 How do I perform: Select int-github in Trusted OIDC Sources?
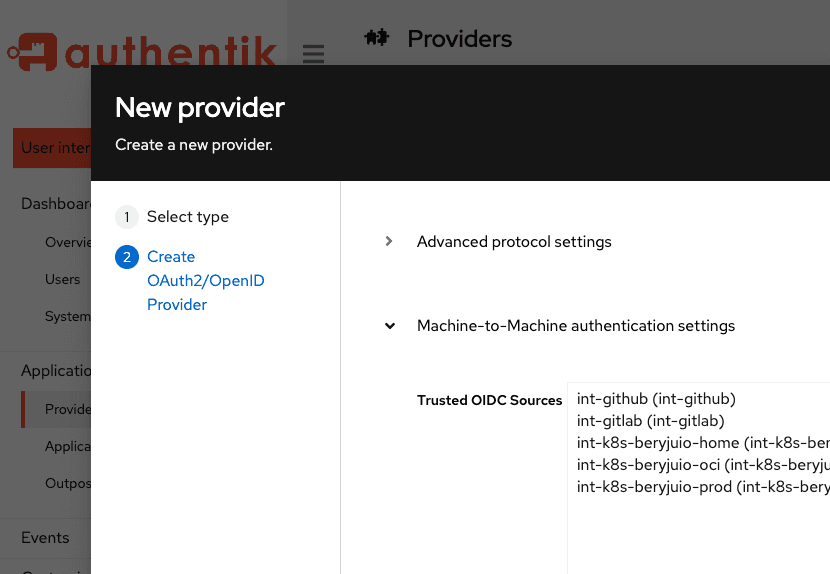tap(656, 399)
